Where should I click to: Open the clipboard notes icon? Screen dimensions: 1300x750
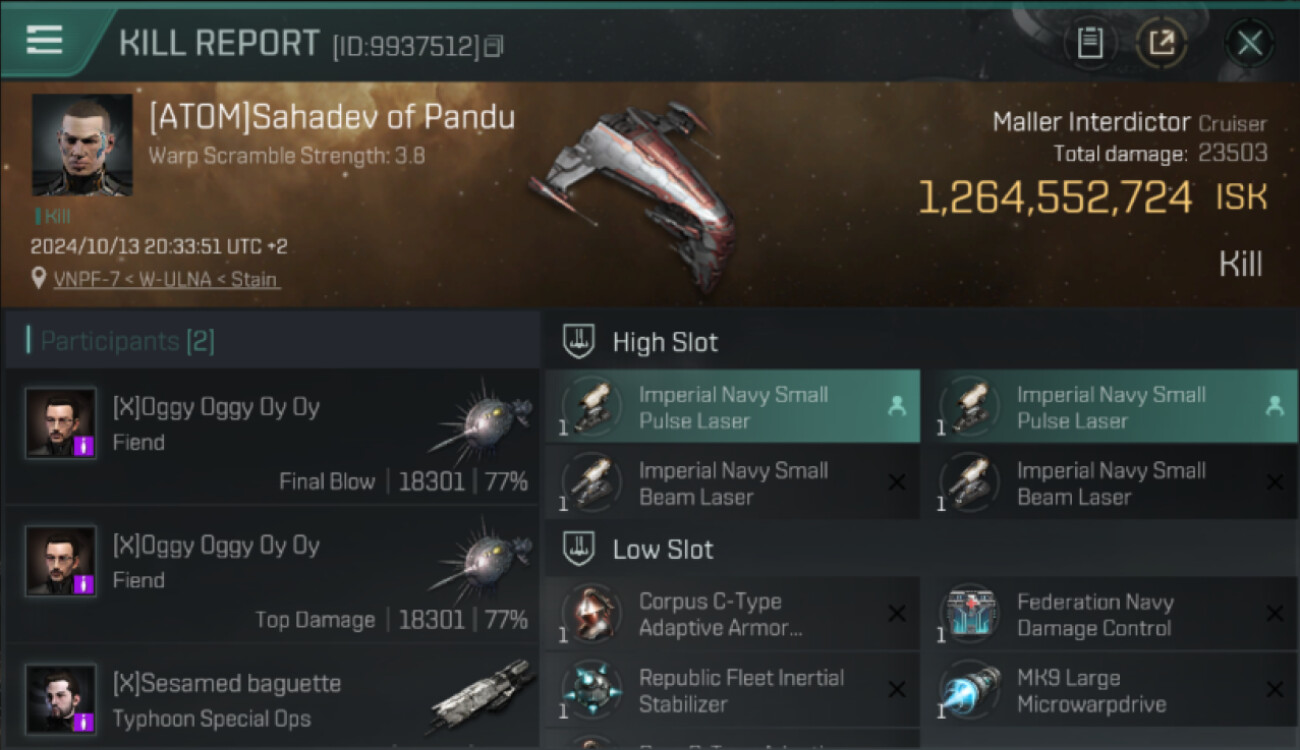[x=1090, y=43]
